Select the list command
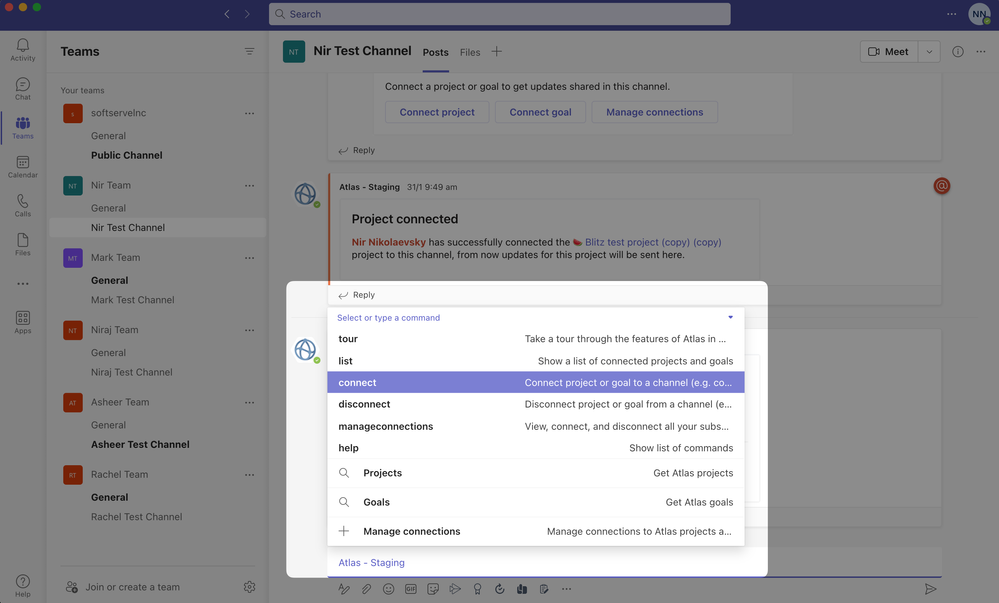 click(x=536, y=361)
